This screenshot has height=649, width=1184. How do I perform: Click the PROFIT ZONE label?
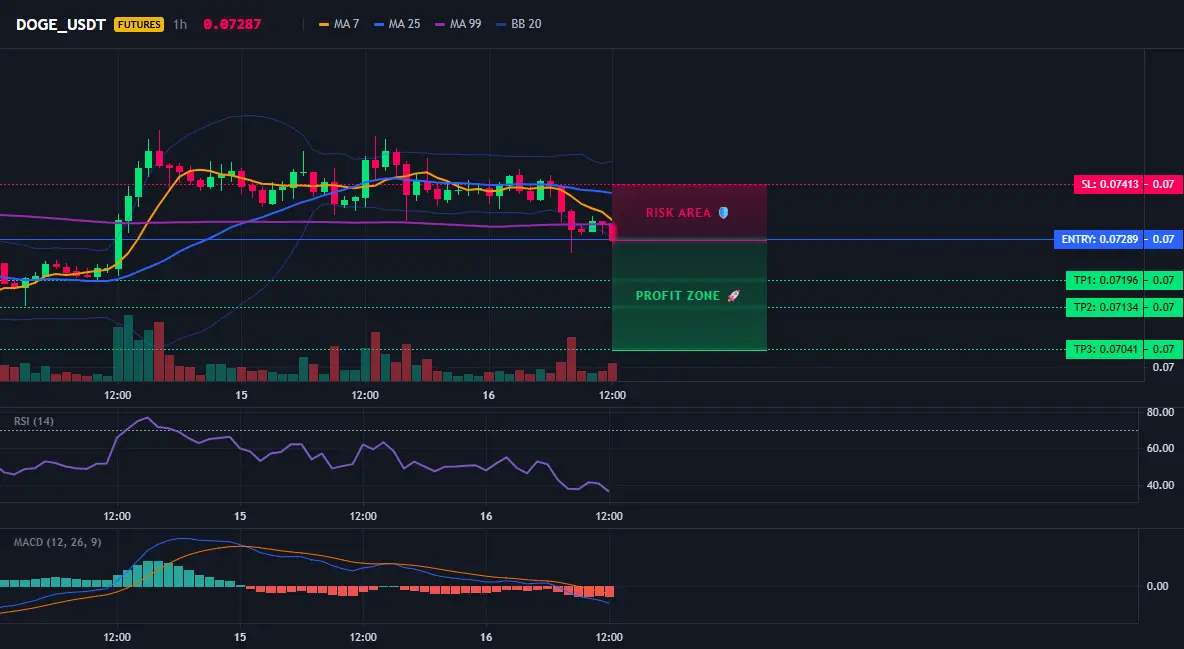tap(677, 296)
